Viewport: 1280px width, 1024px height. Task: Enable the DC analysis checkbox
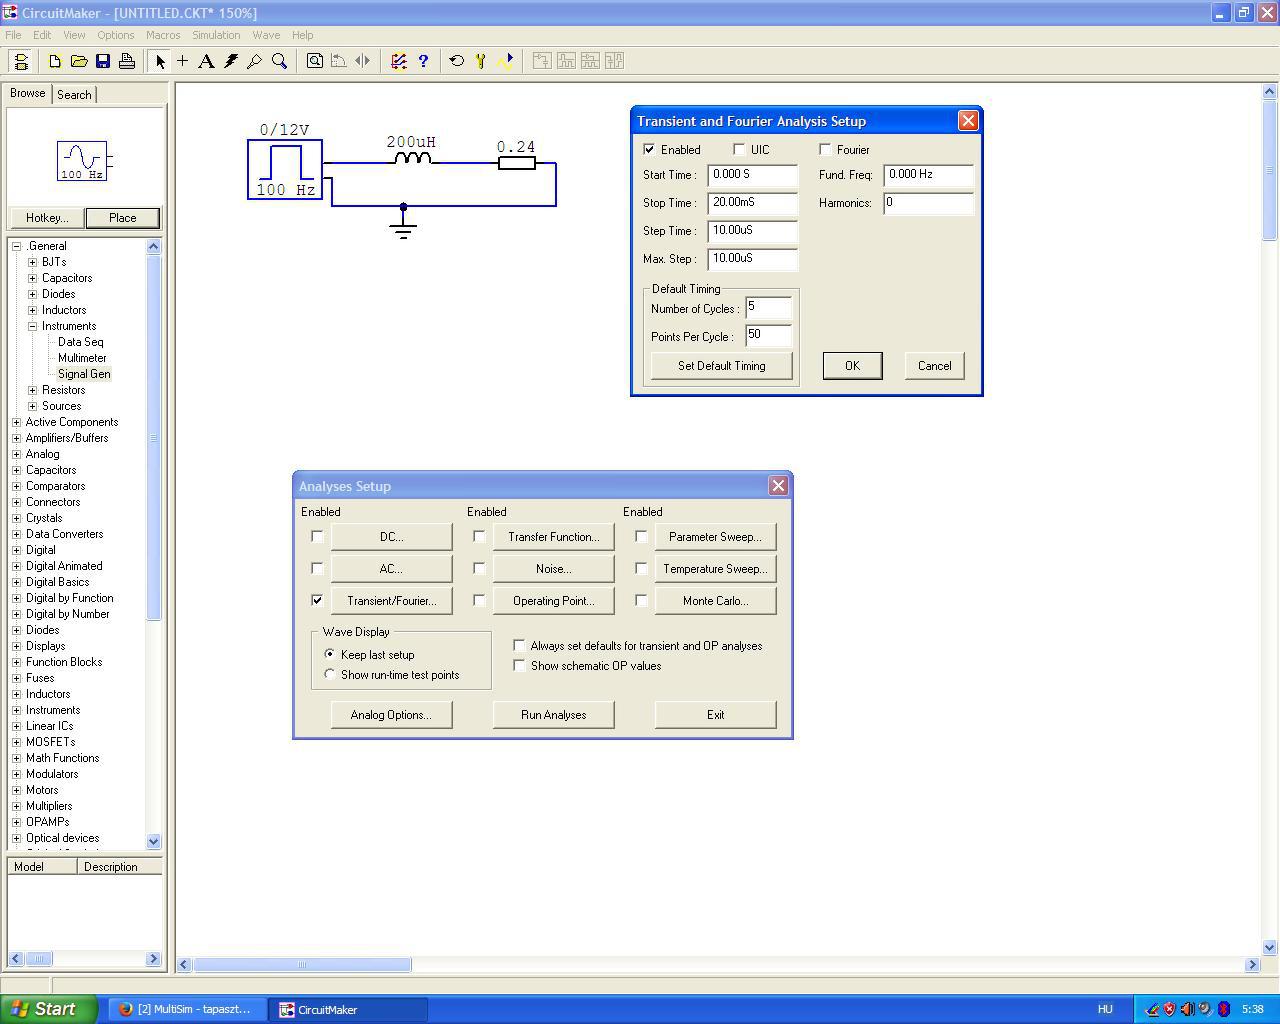[x=318, y=537]
